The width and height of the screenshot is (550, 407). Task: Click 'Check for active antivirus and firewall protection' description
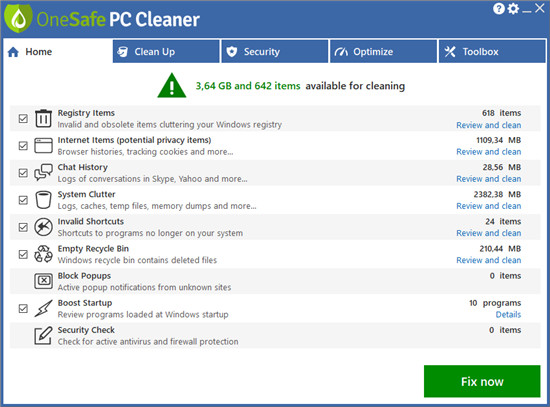click(148, 342)
